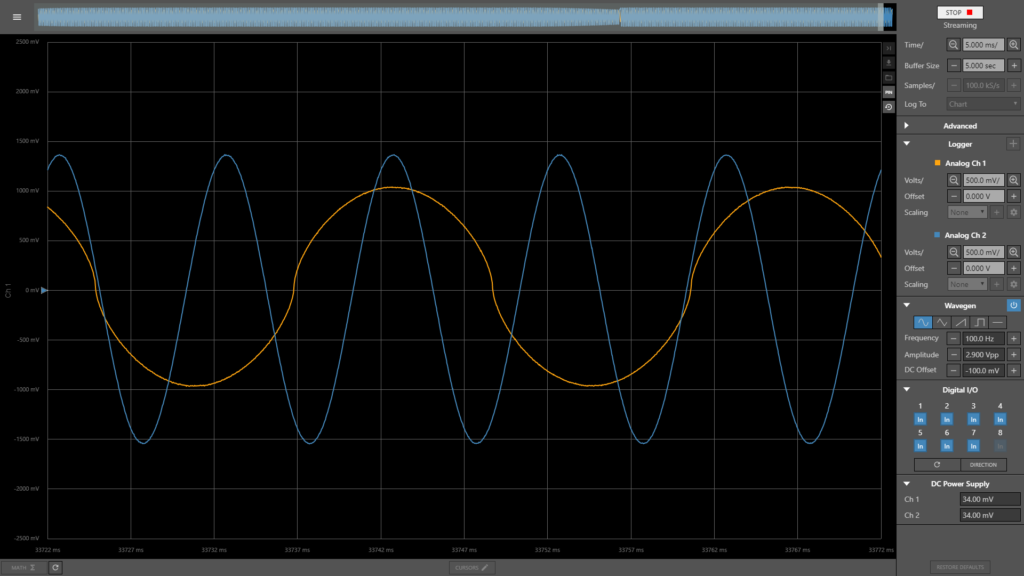Collapse the Digital I/O section
The width and height of the screenshot is (1024, 576).
pyautogui.click(x=906, y=389)
